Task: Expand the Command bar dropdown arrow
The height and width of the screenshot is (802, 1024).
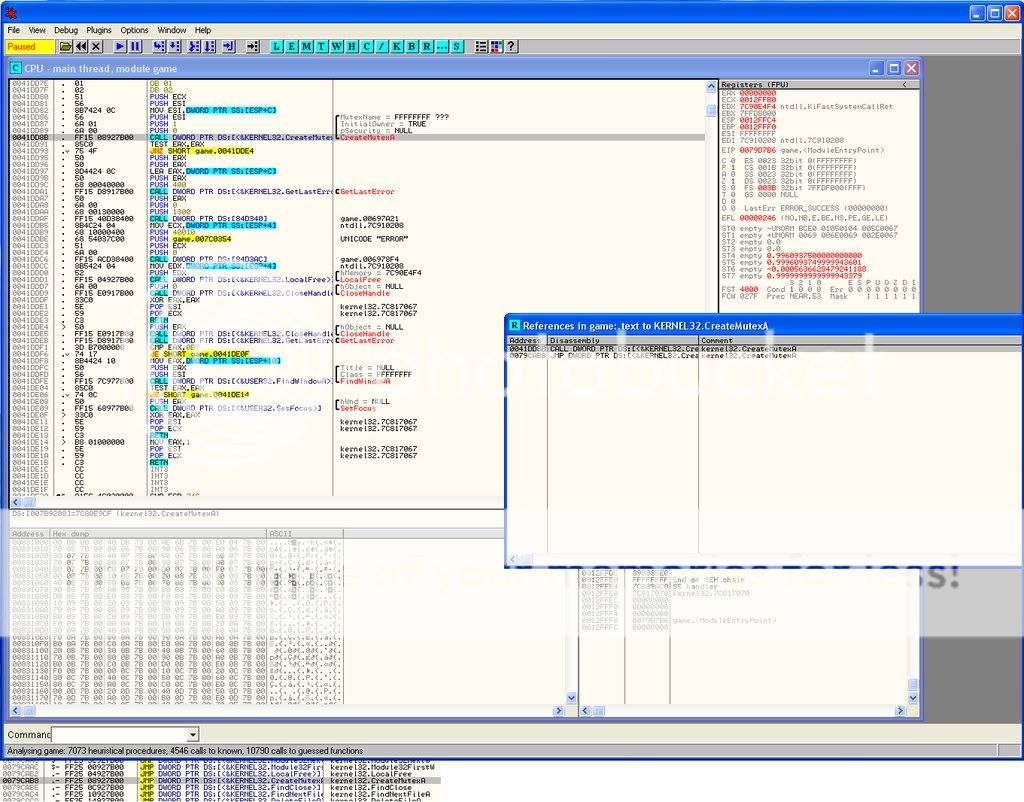Action: [193, 734]
